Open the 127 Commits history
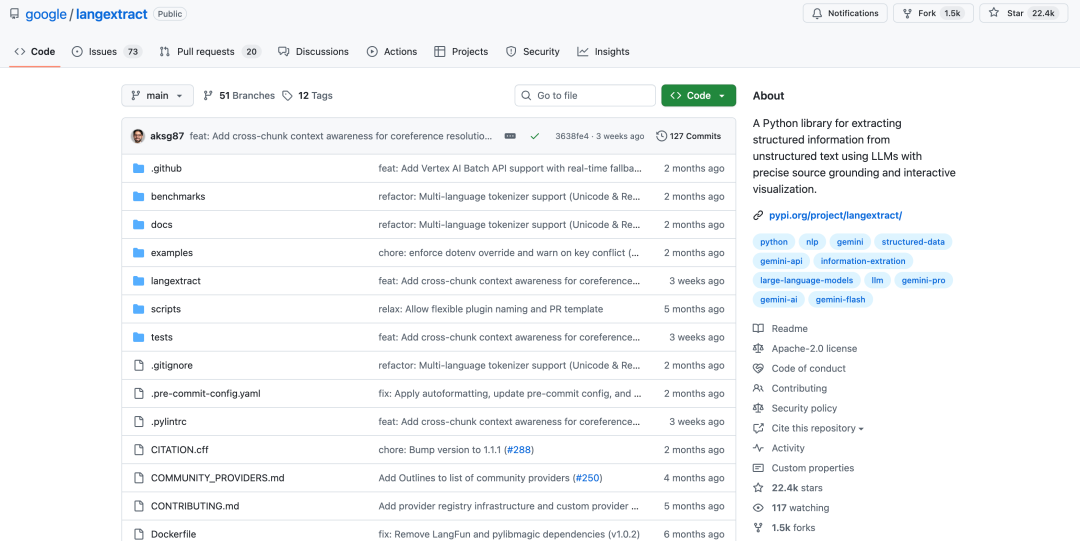The height and width of the screenshot is (541, 1080). point(688,136)
